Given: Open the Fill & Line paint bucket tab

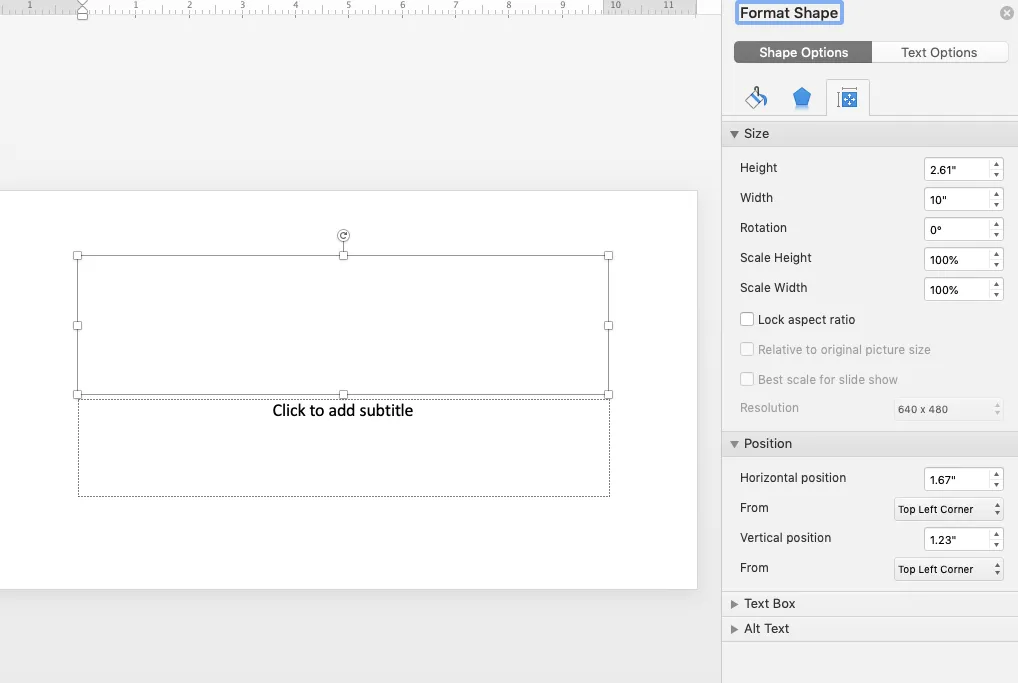Looking at the screenshot, I should click(756, 97).
